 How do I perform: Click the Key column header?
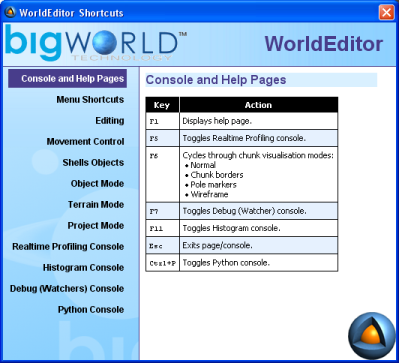(x=162, y=105)
